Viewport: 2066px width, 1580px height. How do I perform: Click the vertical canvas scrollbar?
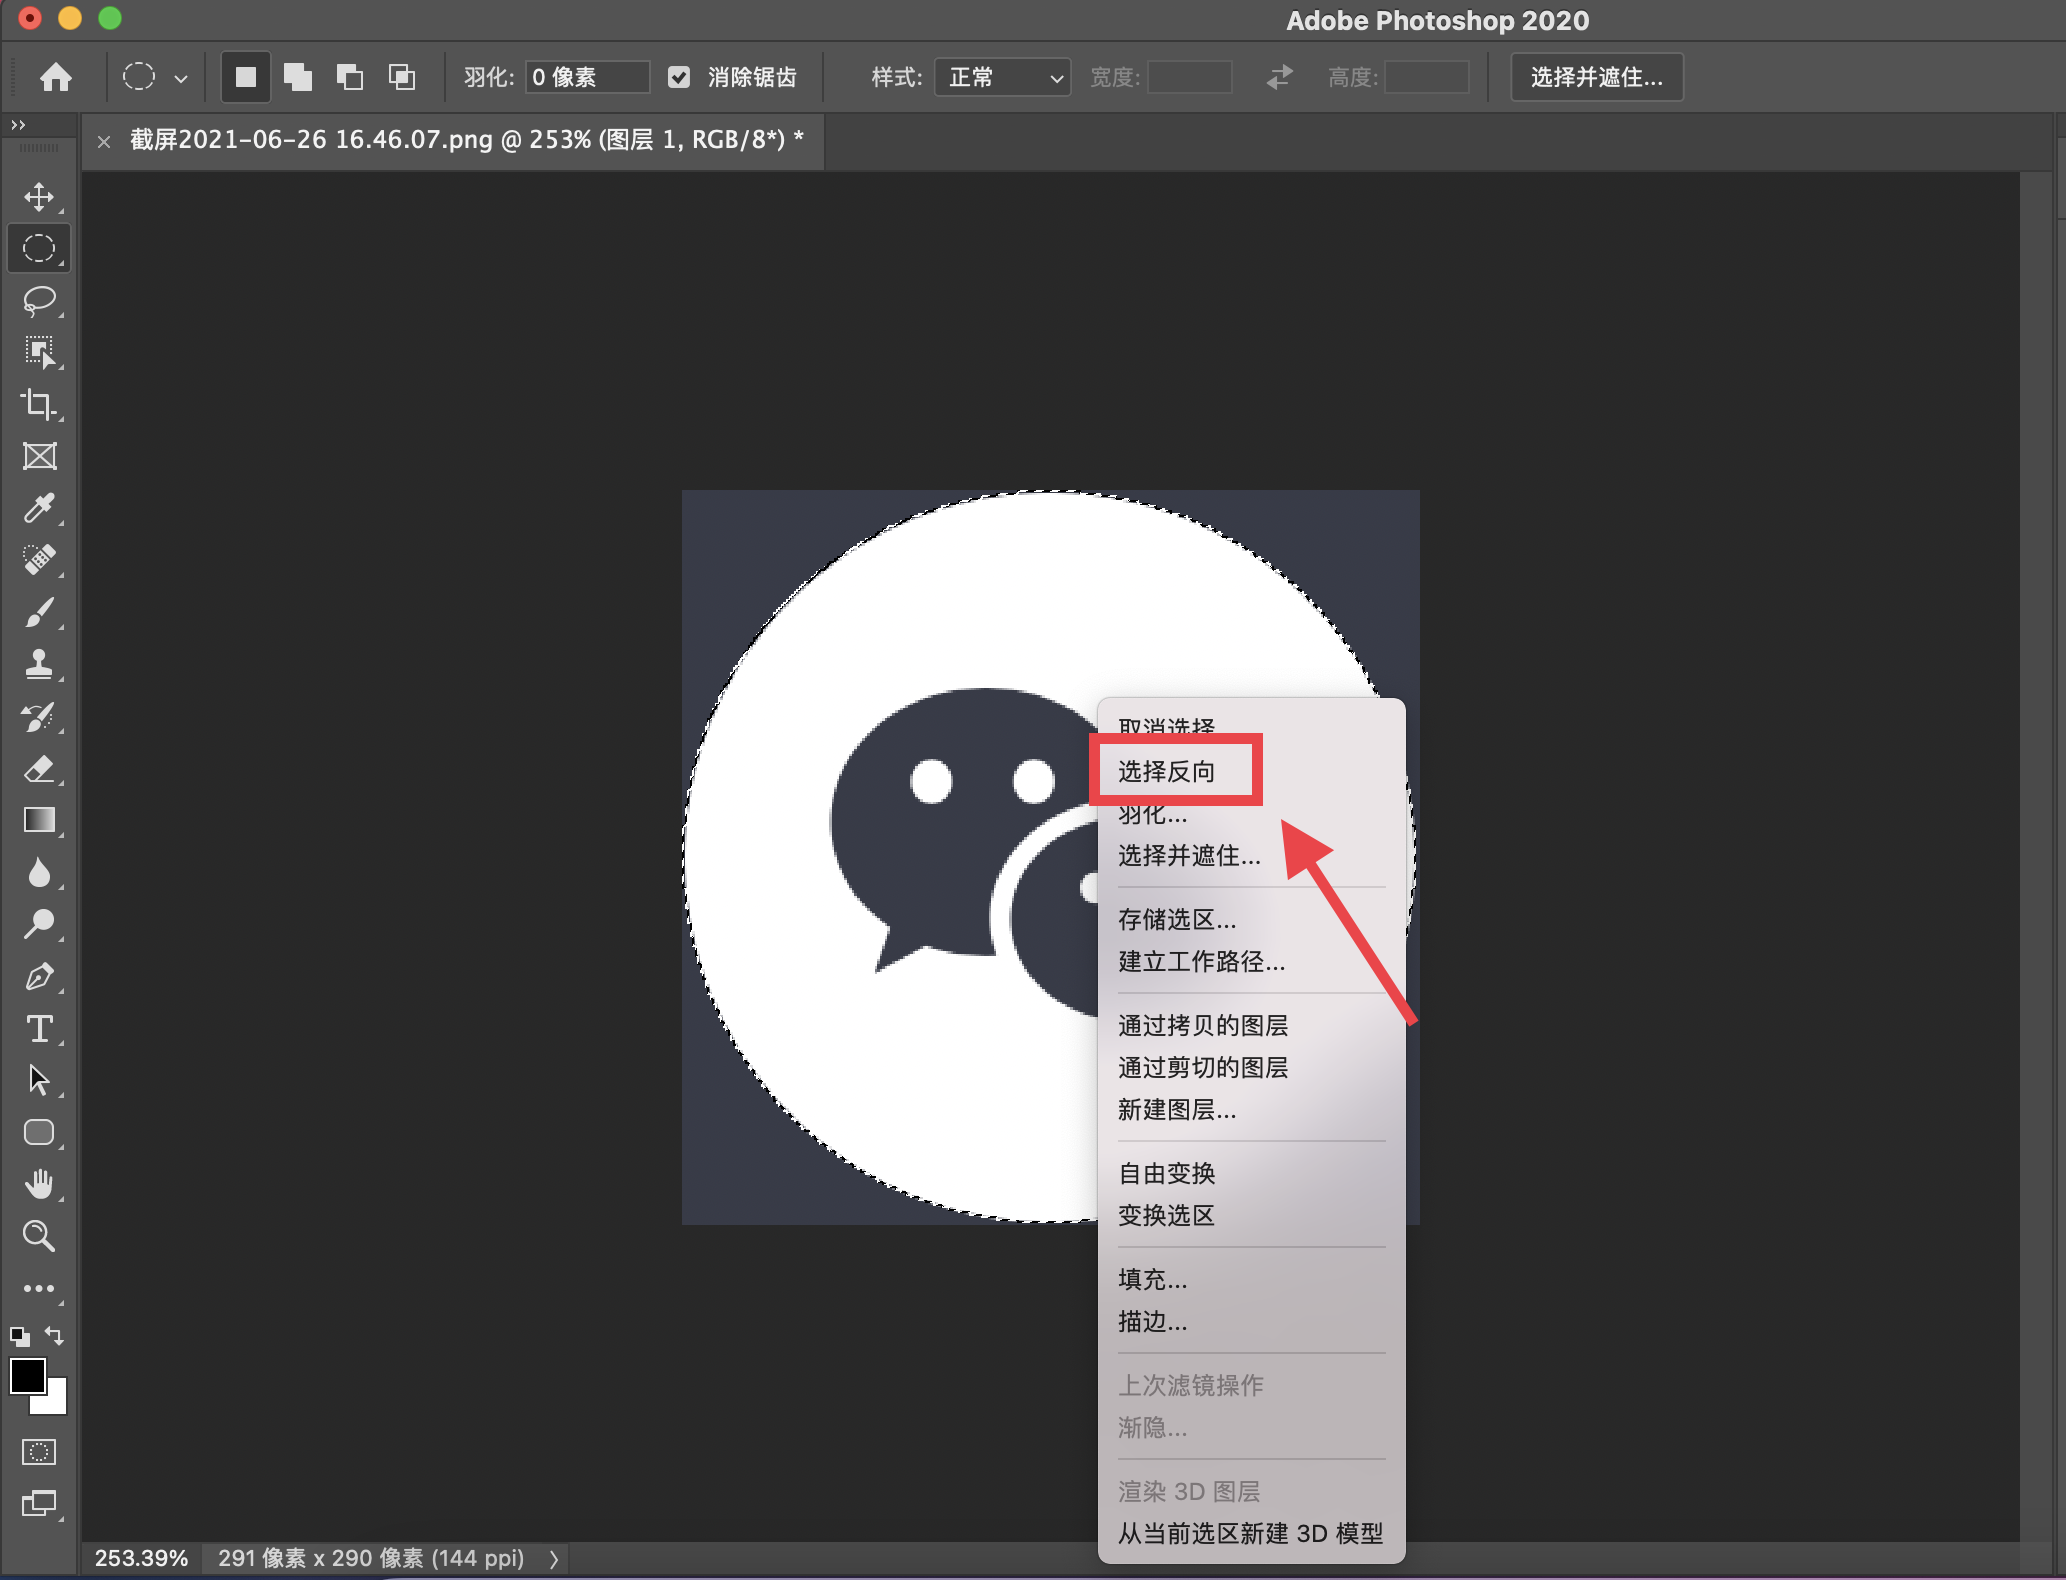tap(2034, 856)
